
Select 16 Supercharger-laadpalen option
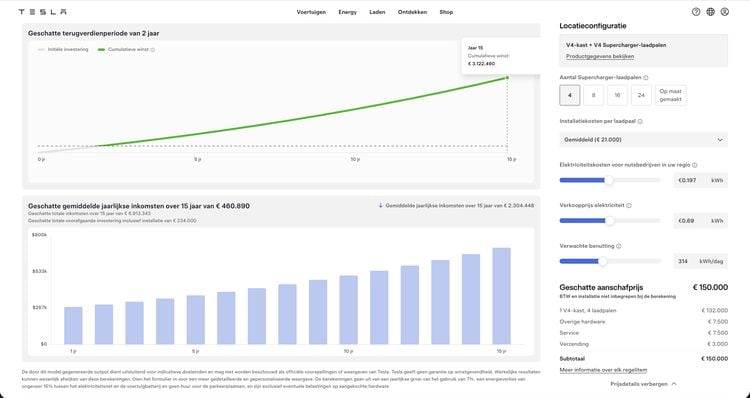pyautogui.click(x=618, y=95)
